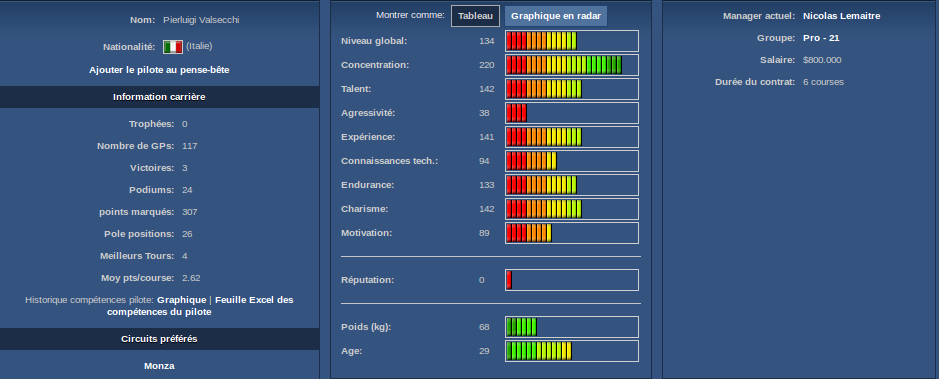Click the Connaissances tech. progress bar
This screenshot has width=939, height=379.
point(572,161)
